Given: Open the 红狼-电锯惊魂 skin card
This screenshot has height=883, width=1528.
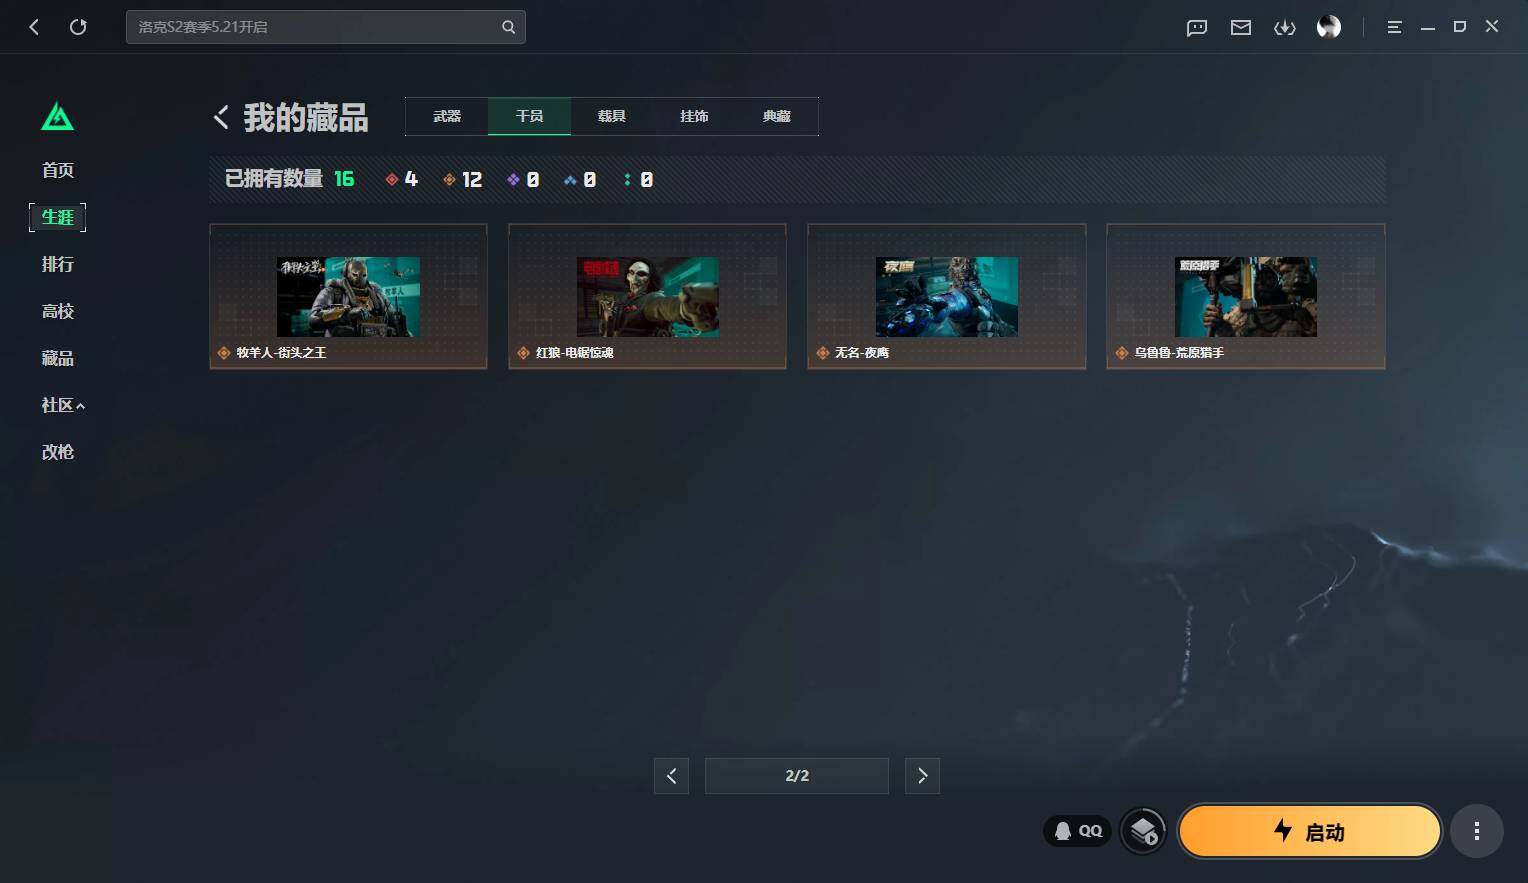Looking at the screenshot, I should tap(647, 296).
